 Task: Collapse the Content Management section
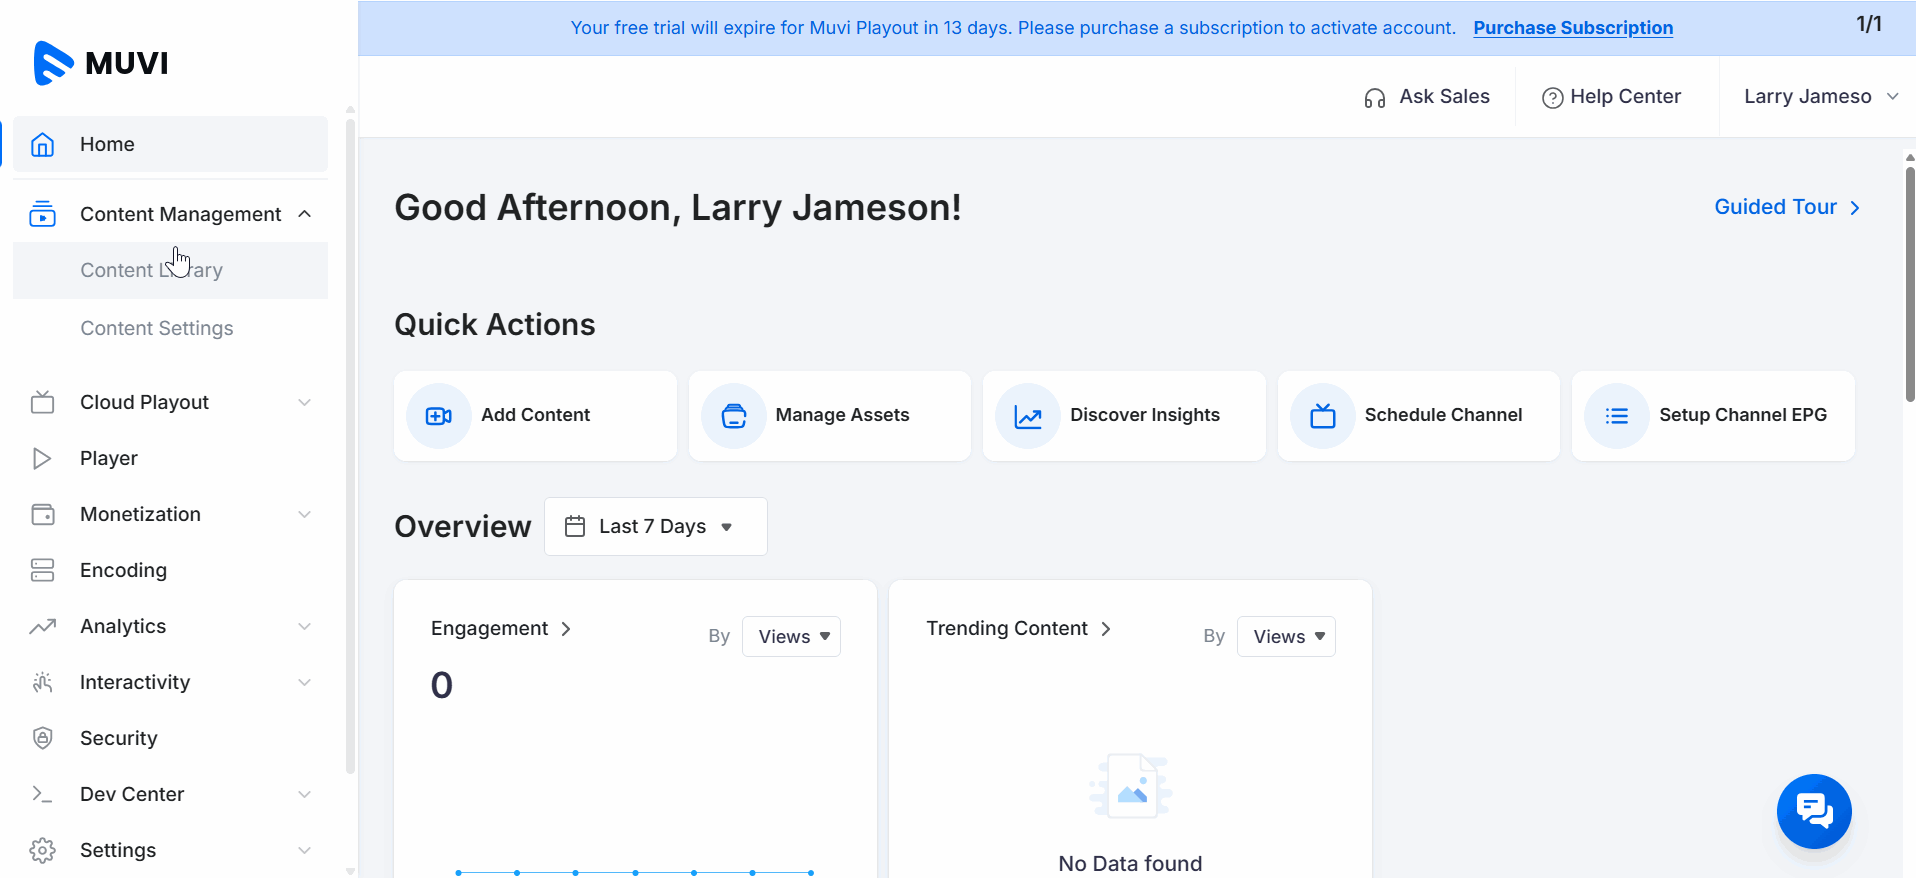tap(305, 214)
